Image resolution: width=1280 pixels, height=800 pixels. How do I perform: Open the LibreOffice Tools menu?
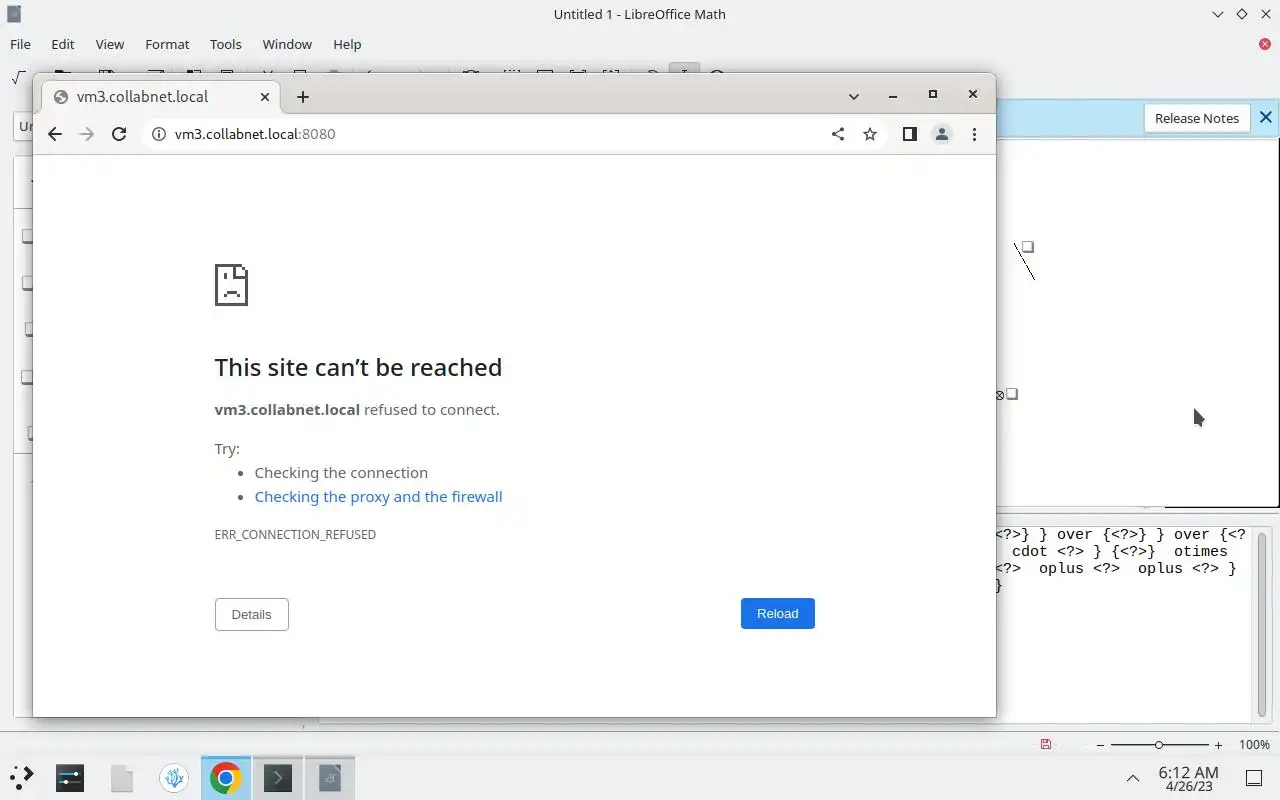(226, 44)
